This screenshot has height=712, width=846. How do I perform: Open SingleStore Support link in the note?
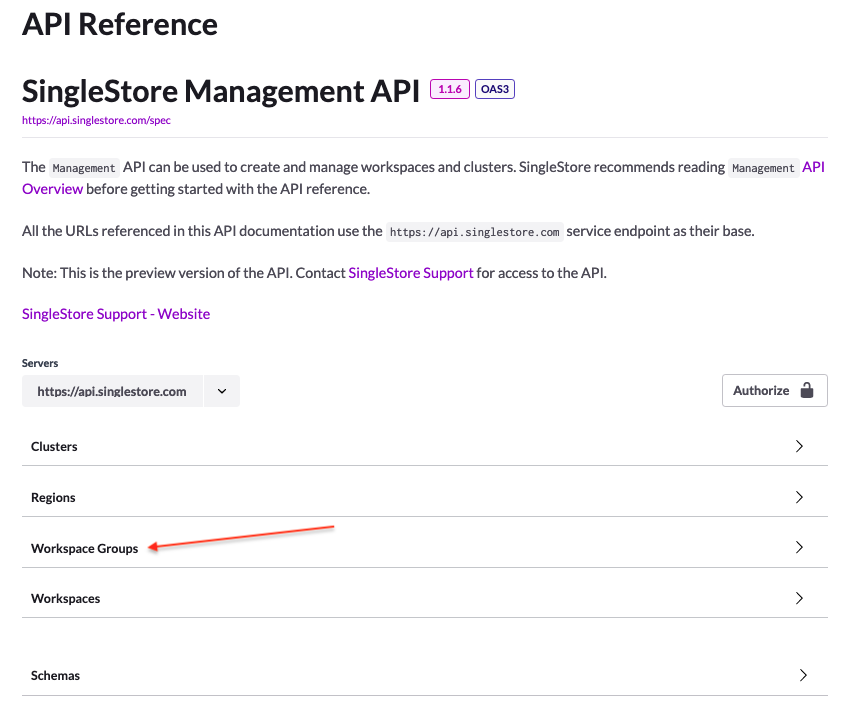[411, 273]
